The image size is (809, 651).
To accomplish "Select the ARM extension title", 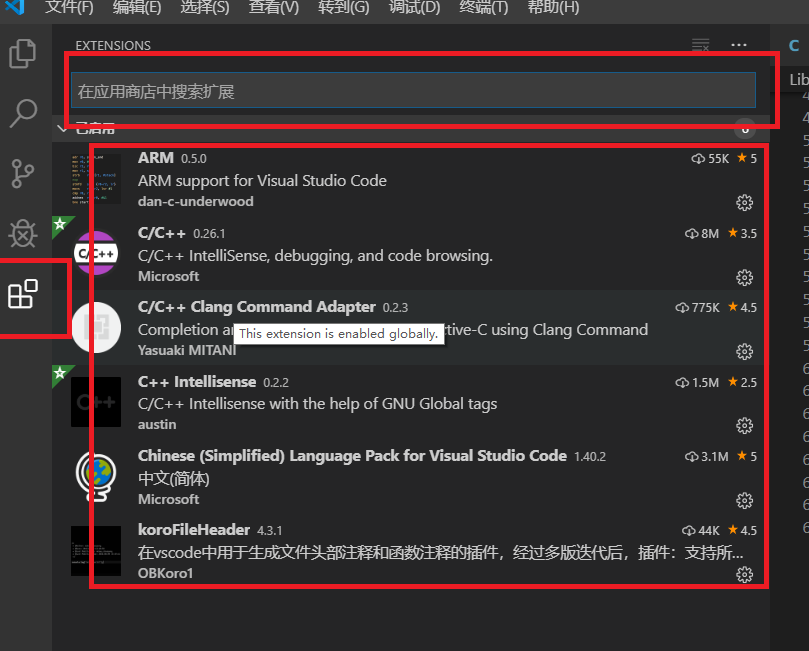I will [156, 158].
